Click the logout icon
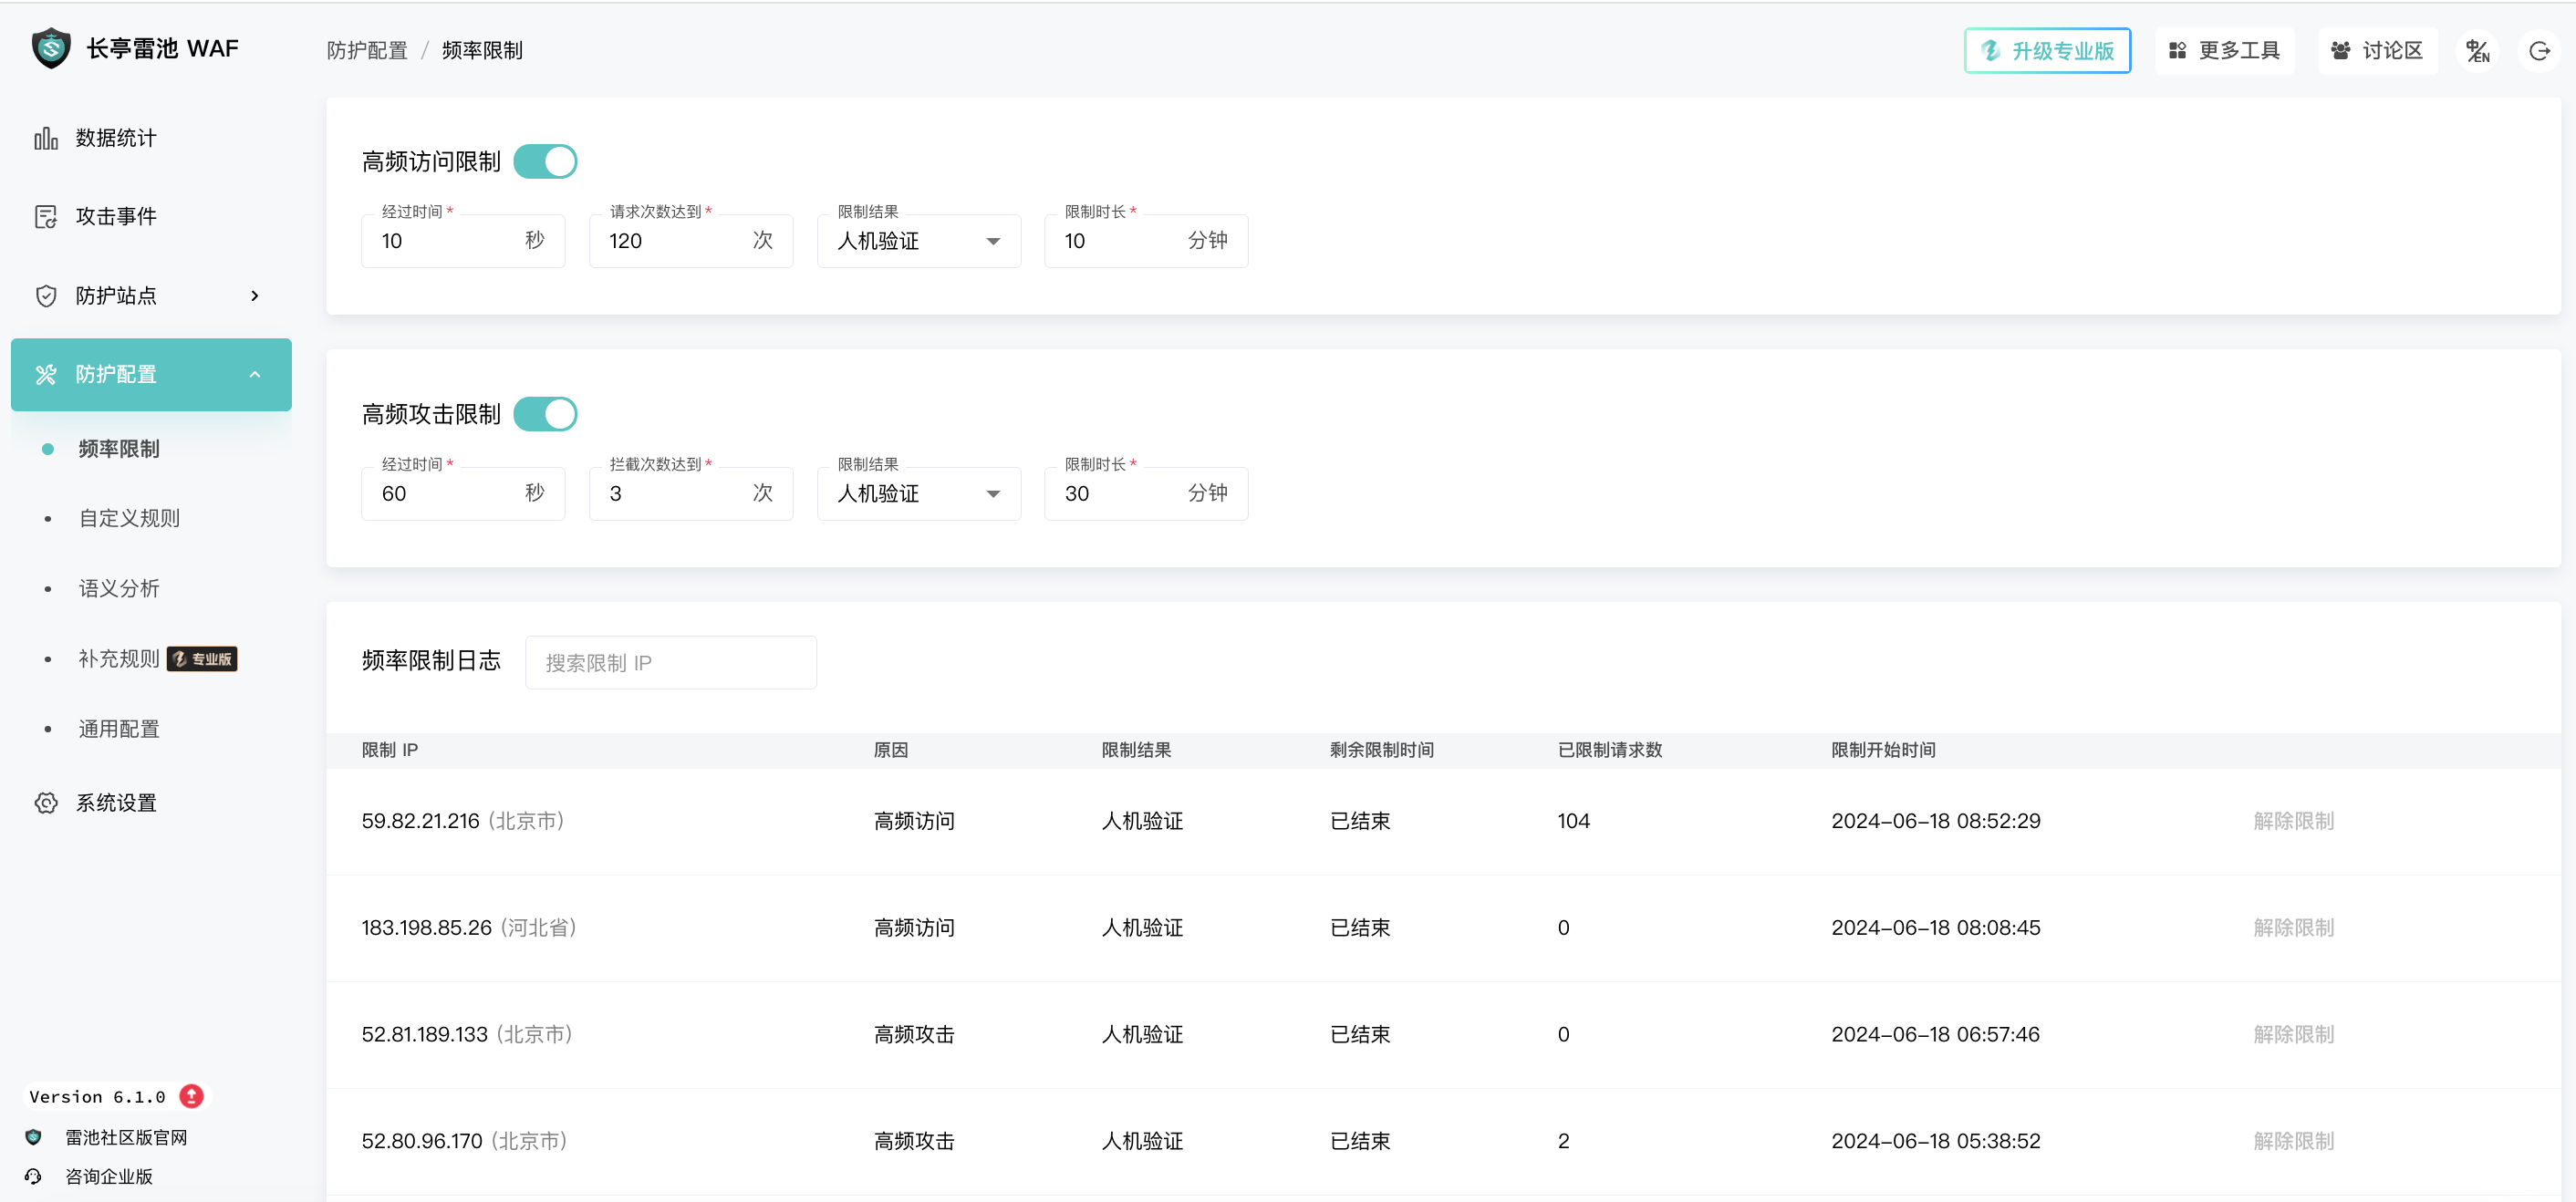2576x1202 pixels. pyautogui.click(x=2539, y=51)
